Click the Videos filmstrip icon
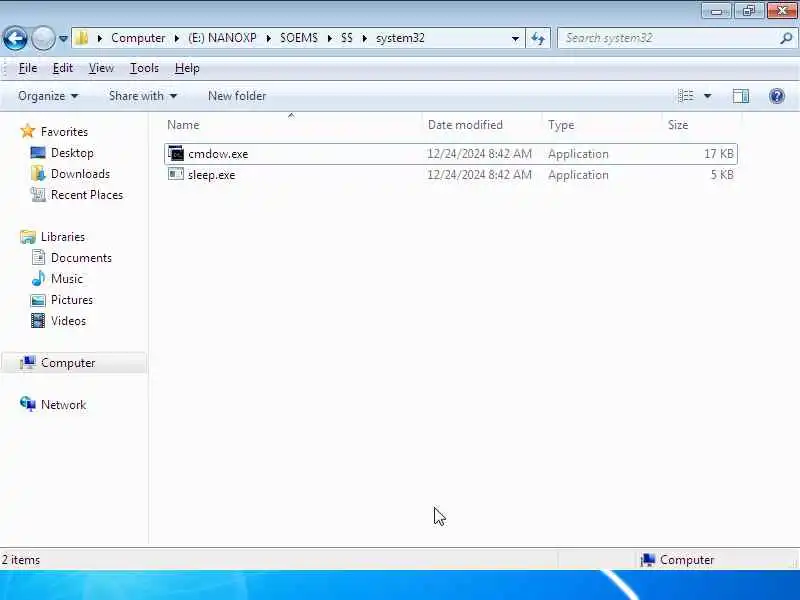The width and height of the screenshot is (800, 600). (38, 320)
